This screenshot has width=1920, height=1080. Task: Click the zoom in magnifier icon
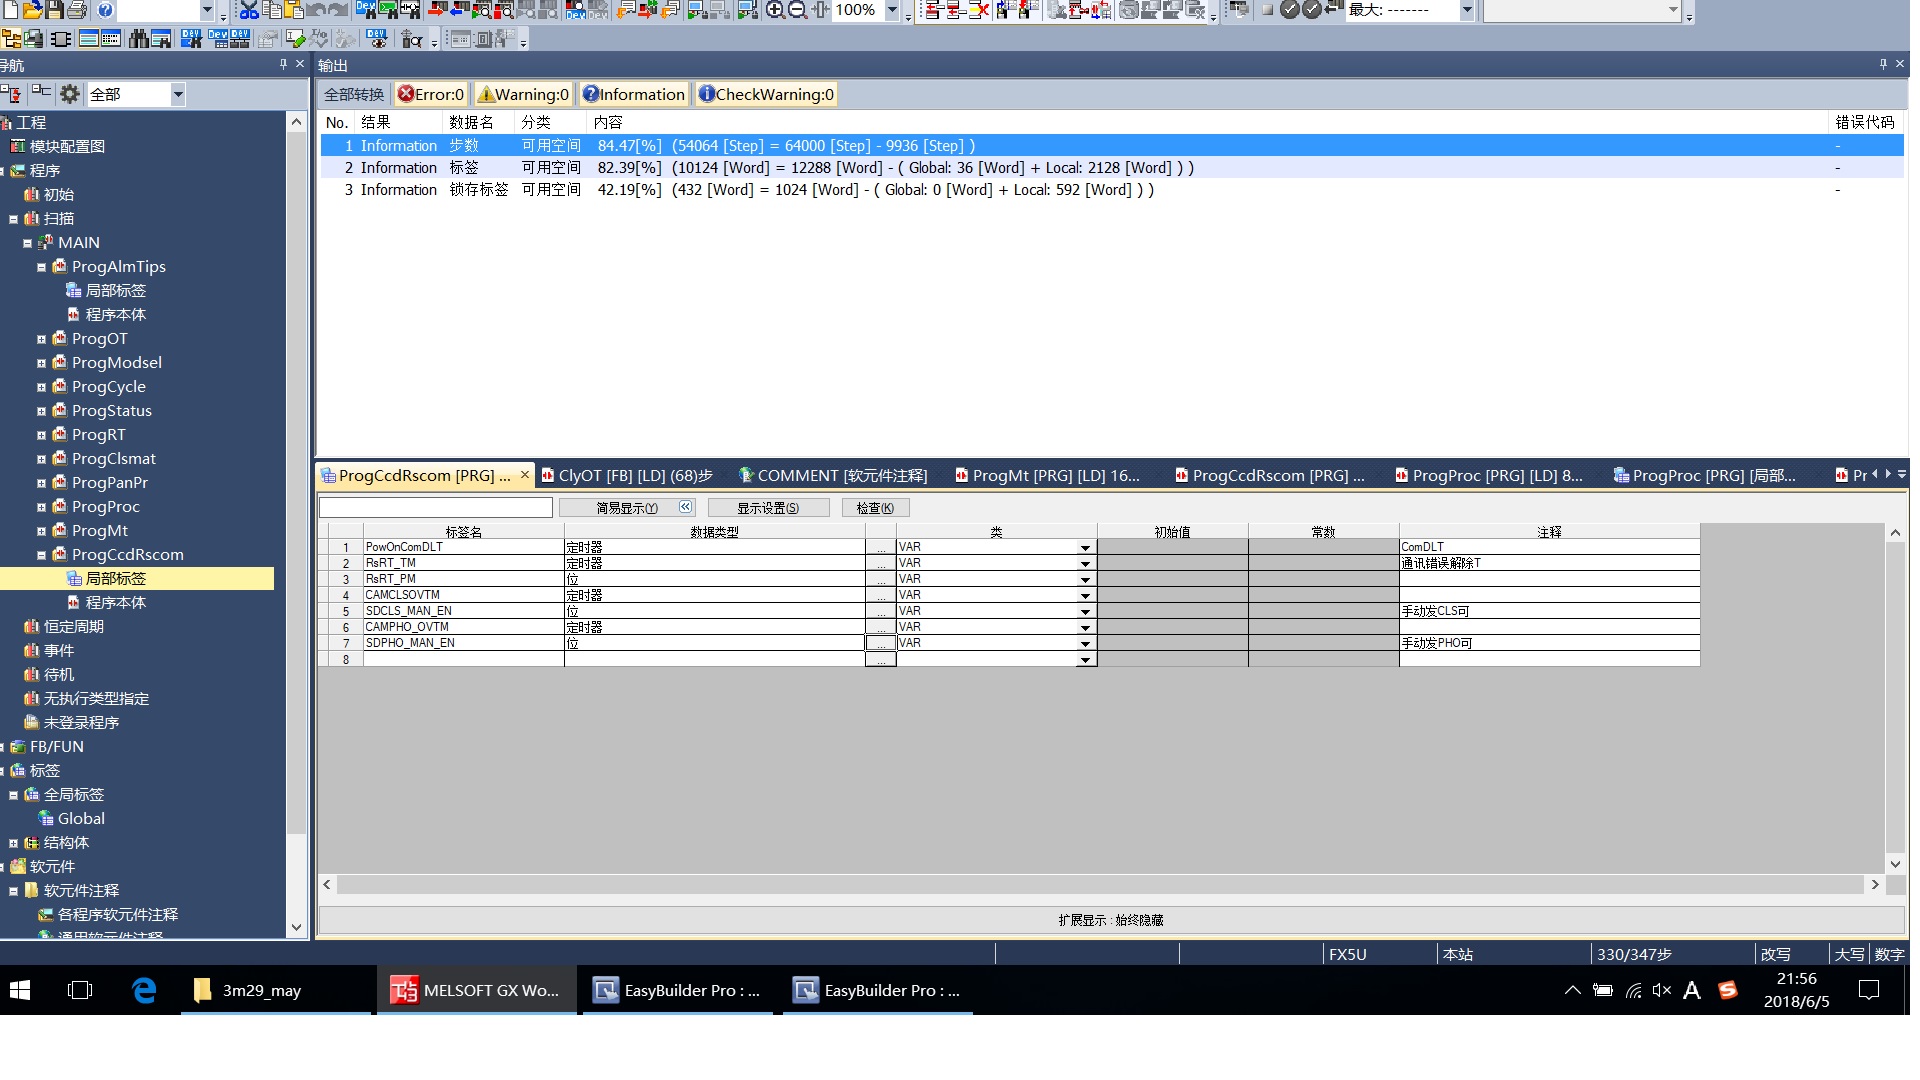coord(775,10)
